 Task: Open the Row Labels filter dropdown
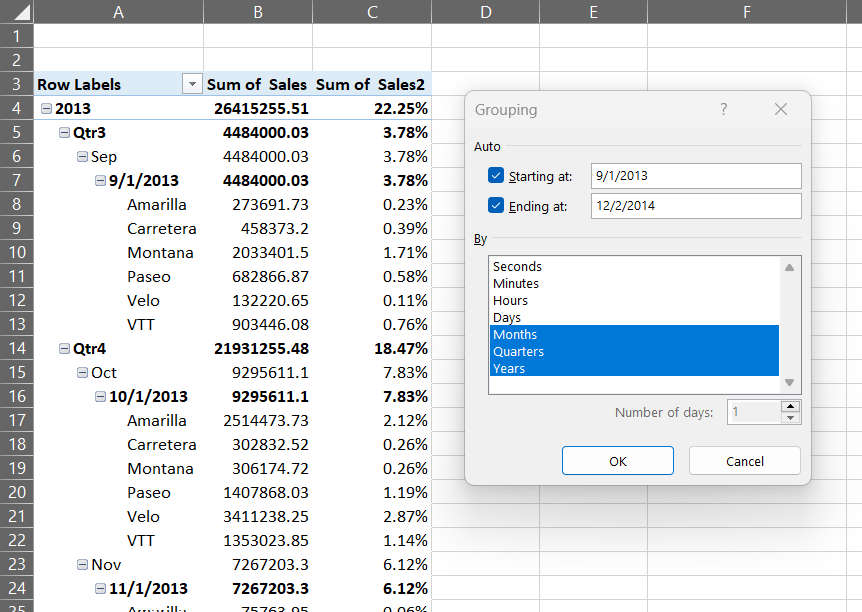tap(192, 85)
